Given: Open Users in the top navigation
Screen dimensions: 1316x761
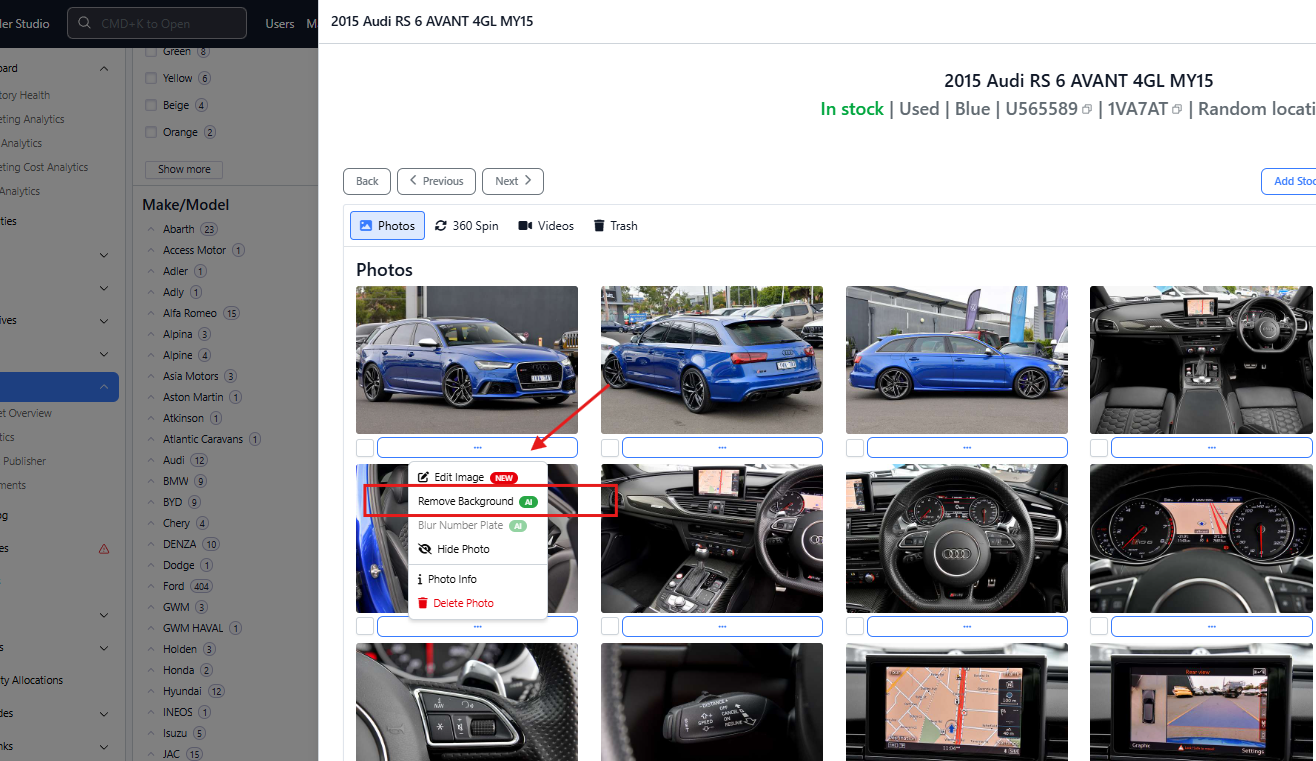Looking at the screenshot, I should pyautogui.click(x=280, y=24).
